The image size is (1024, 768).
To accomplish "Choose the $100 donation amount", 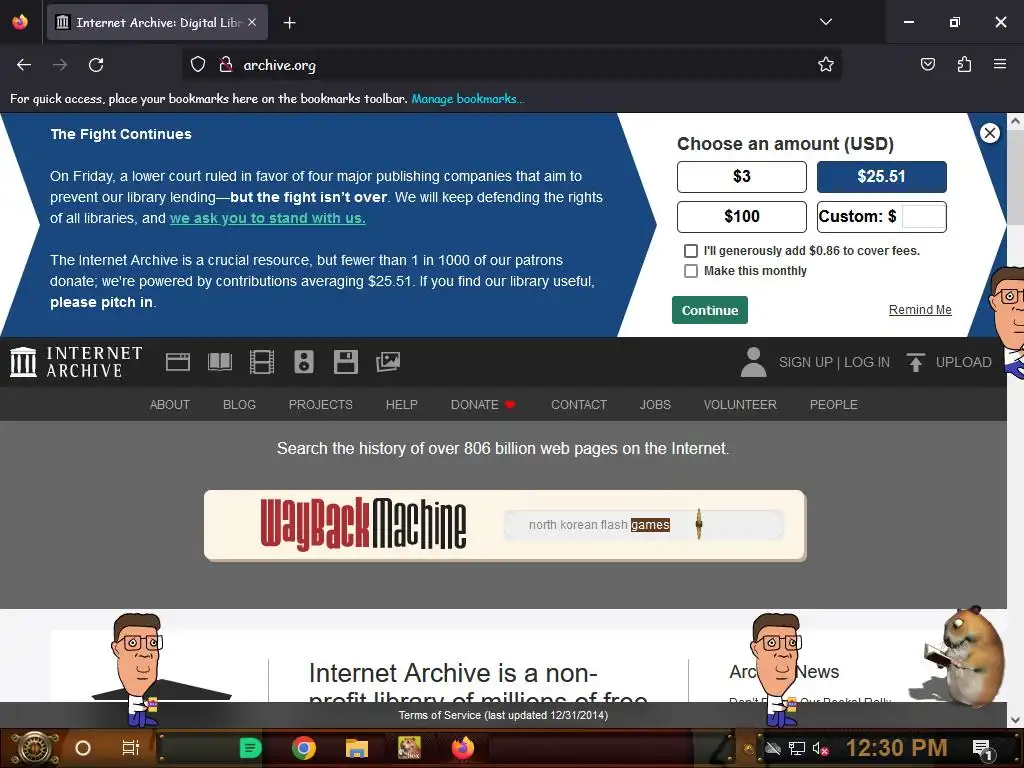I will pos(741,217).
